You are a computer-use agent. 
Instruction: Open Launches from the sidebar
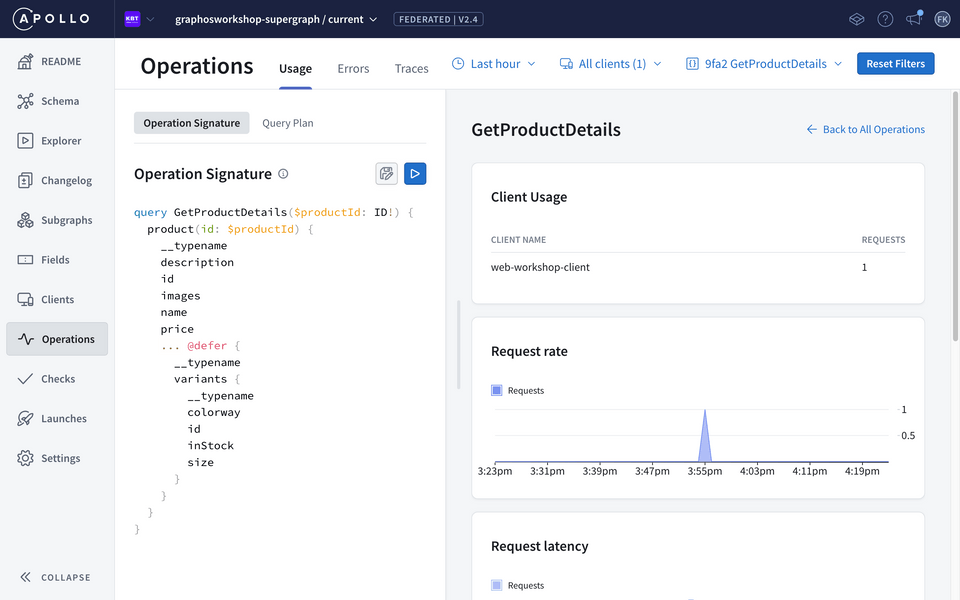(x=57, y=419)
